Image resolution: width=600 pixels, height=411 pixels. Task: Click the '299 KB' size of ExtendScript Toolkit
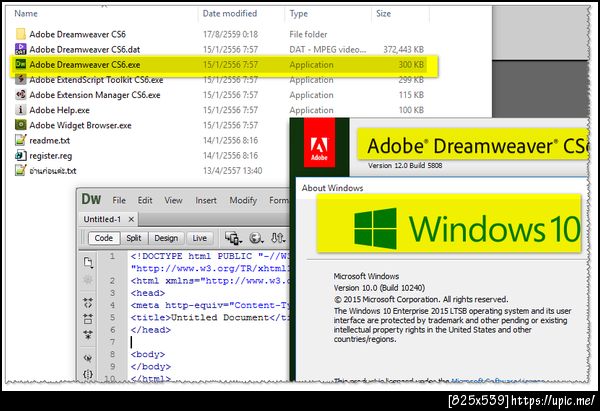(x=411, y=80)
